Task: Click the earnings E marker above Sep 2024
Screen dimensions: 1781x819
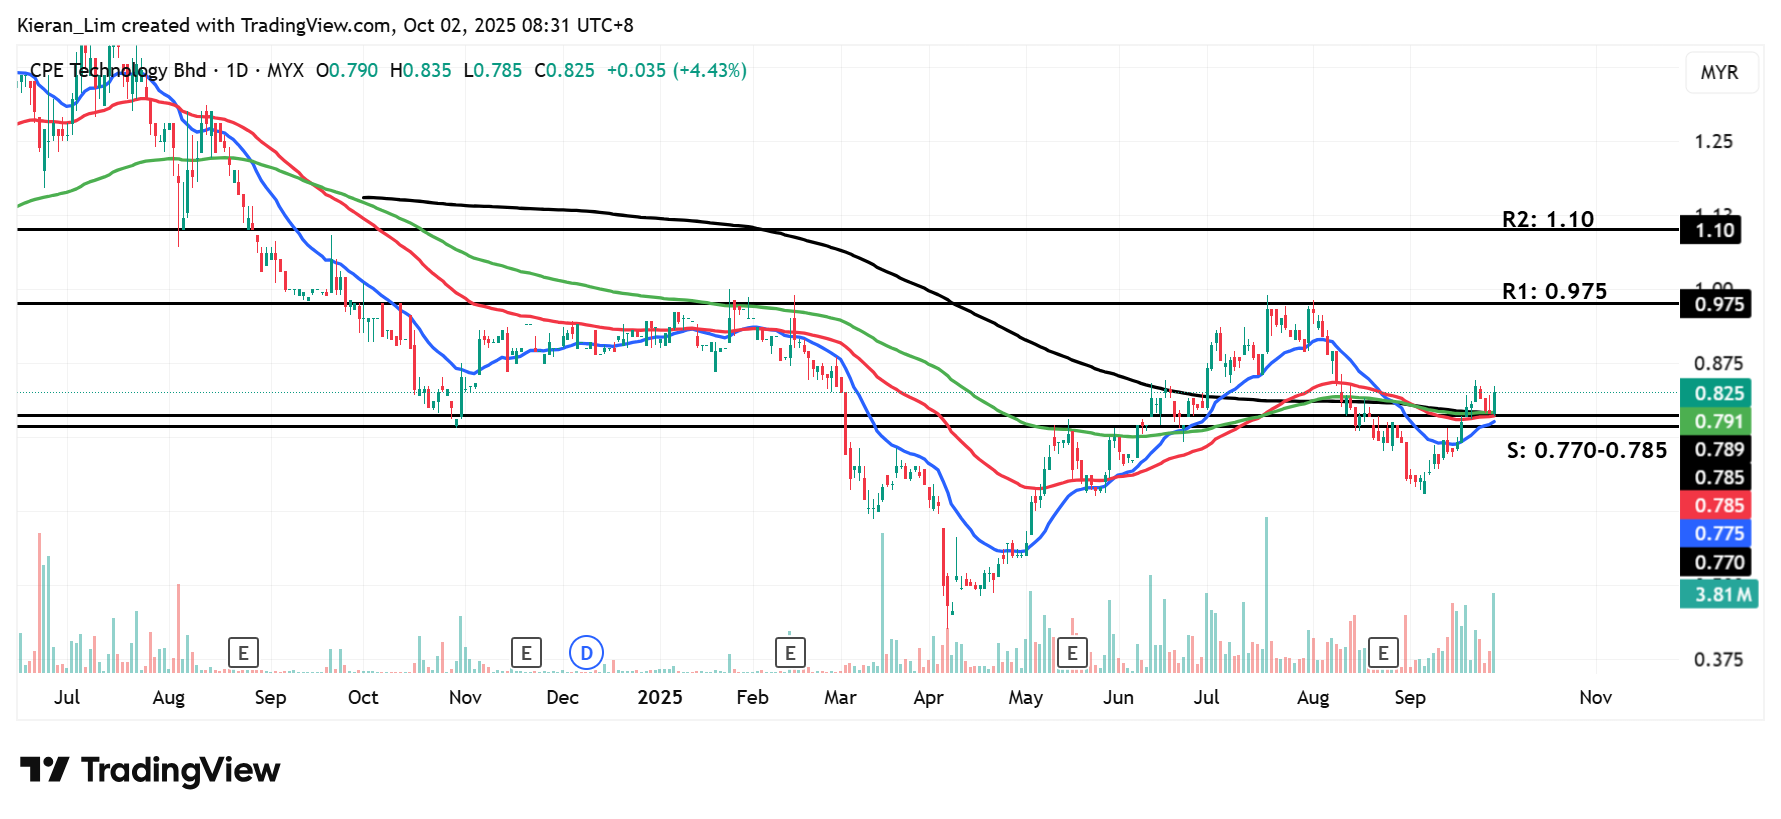Action: tap(243, 653)
